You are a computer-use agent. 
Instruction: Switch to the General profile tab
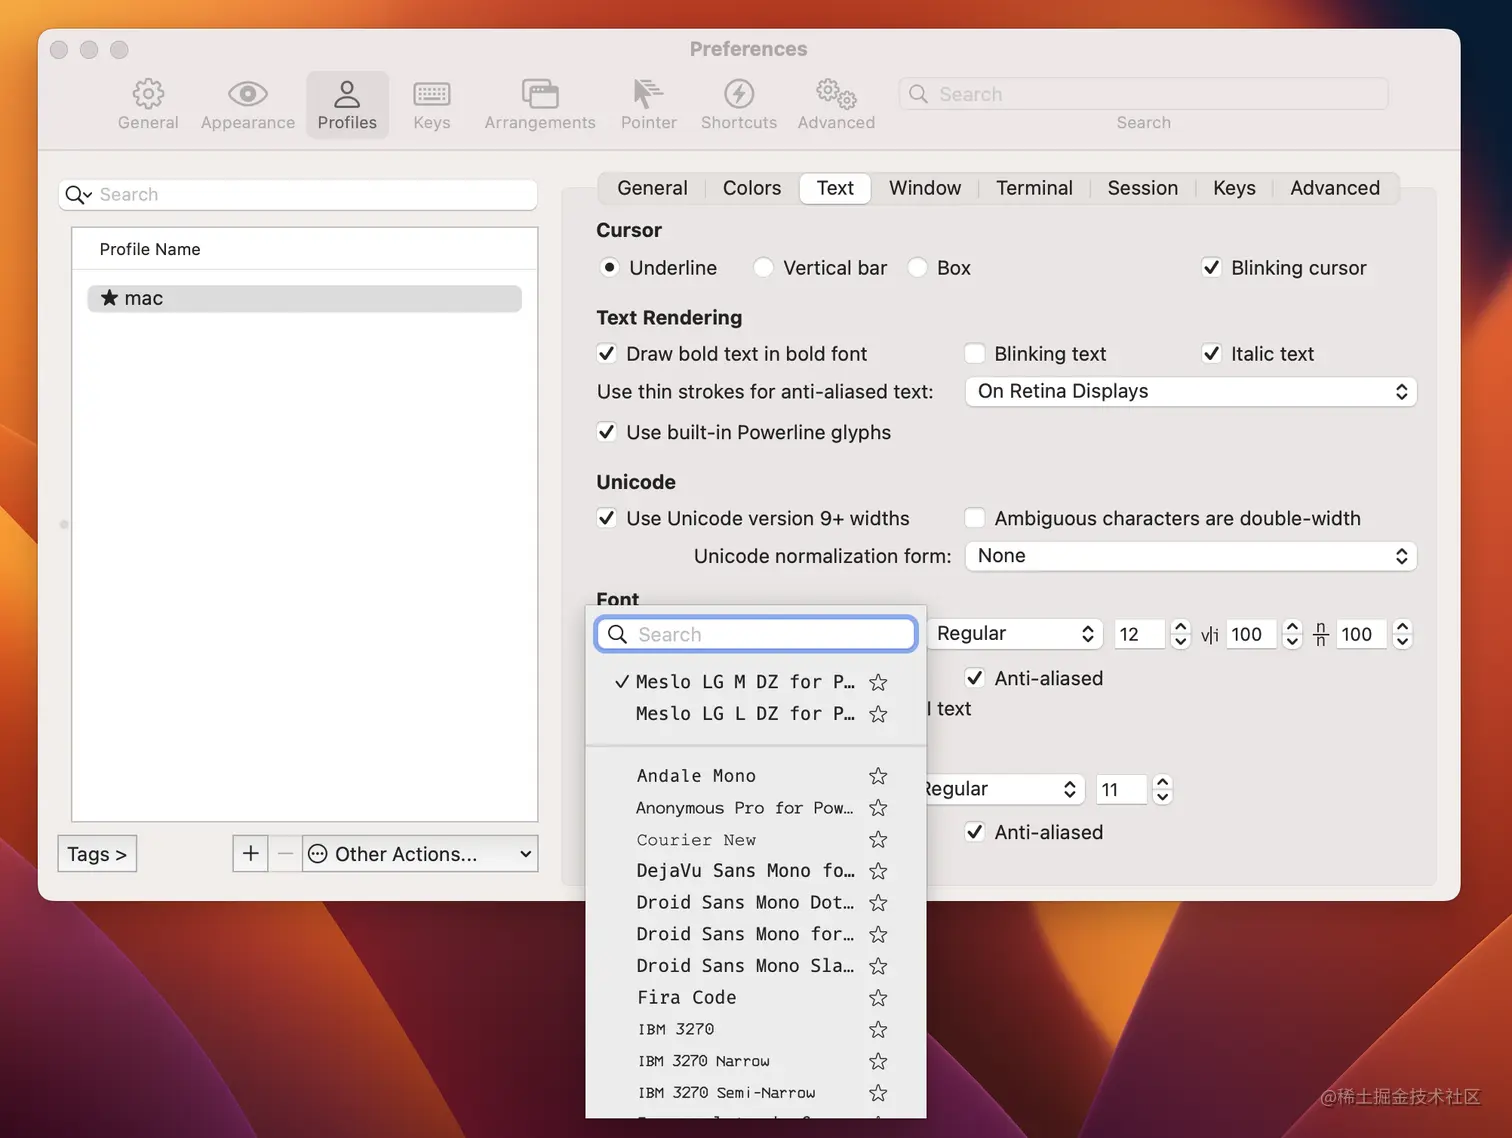[652, 188]
